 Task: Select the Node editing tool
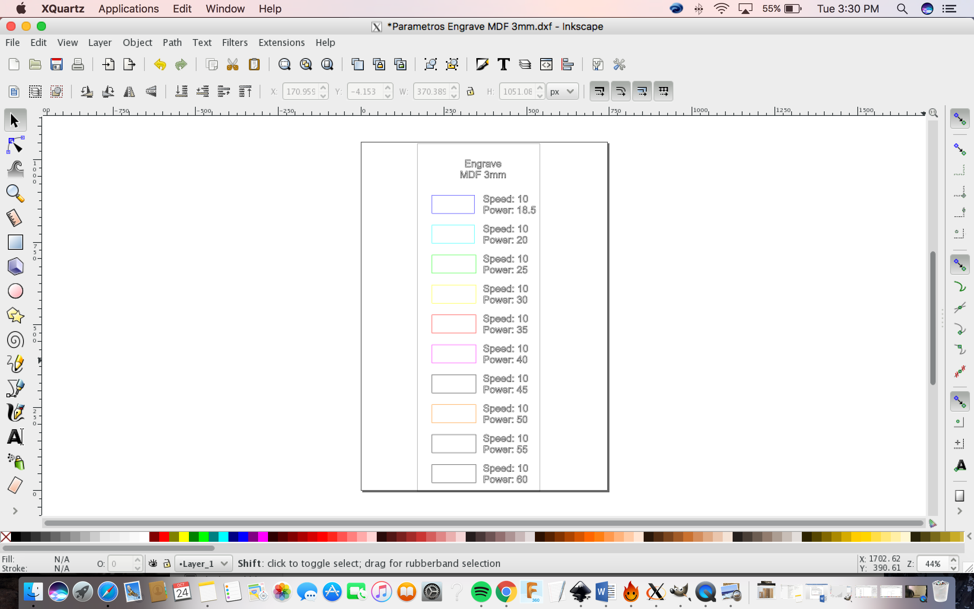tap(16, 145)
